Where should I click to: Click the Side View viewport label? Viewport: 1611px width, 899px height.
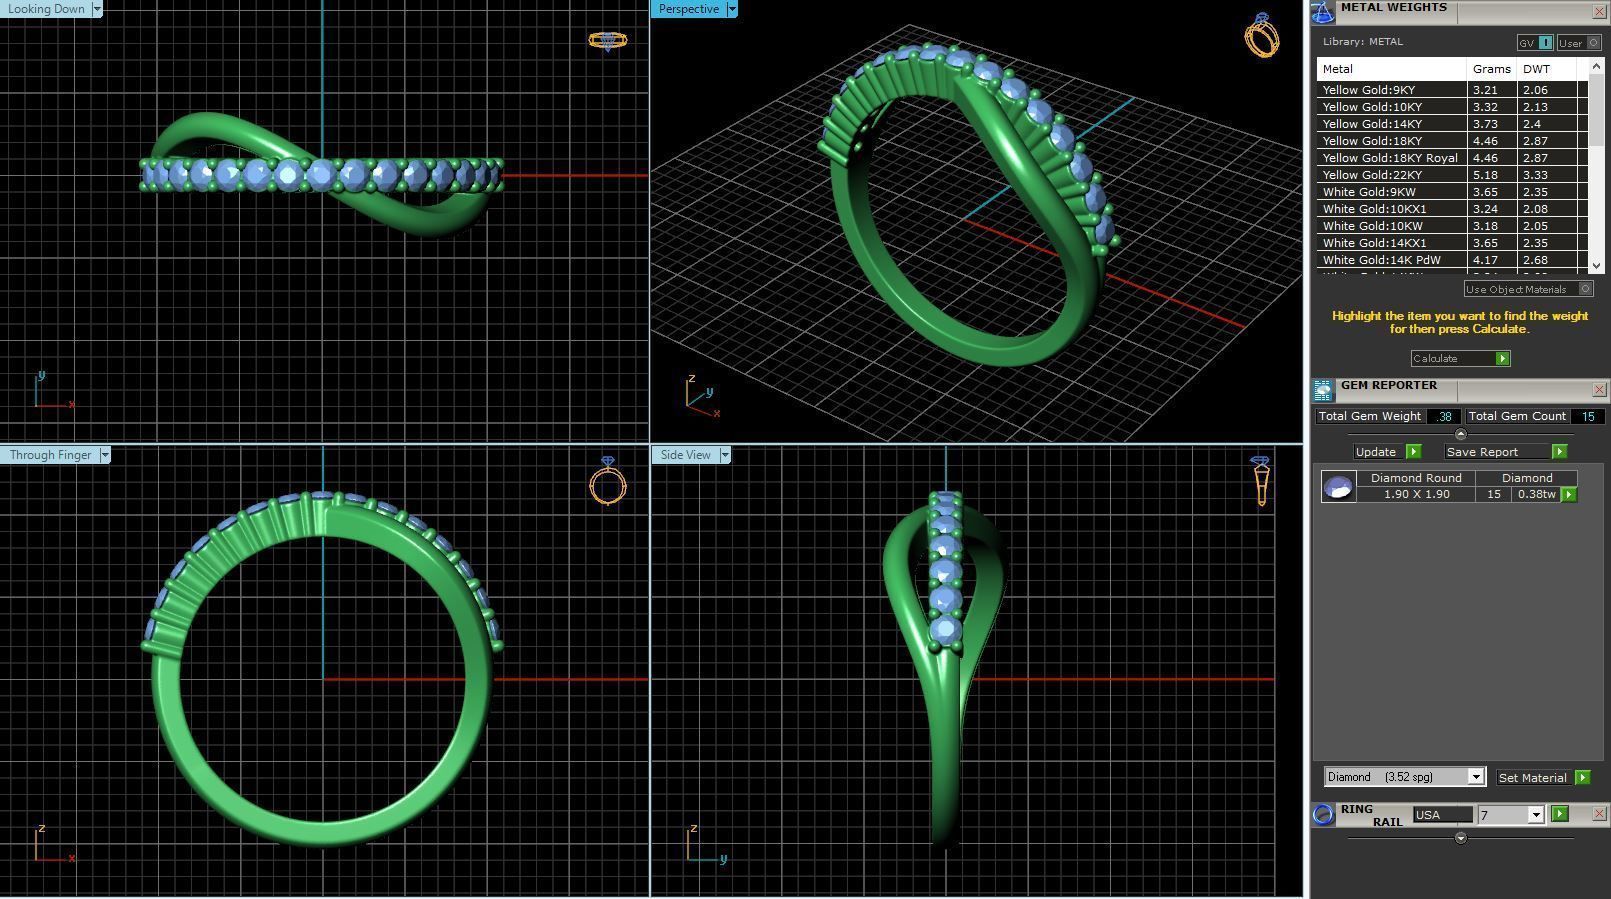point(686,455)
